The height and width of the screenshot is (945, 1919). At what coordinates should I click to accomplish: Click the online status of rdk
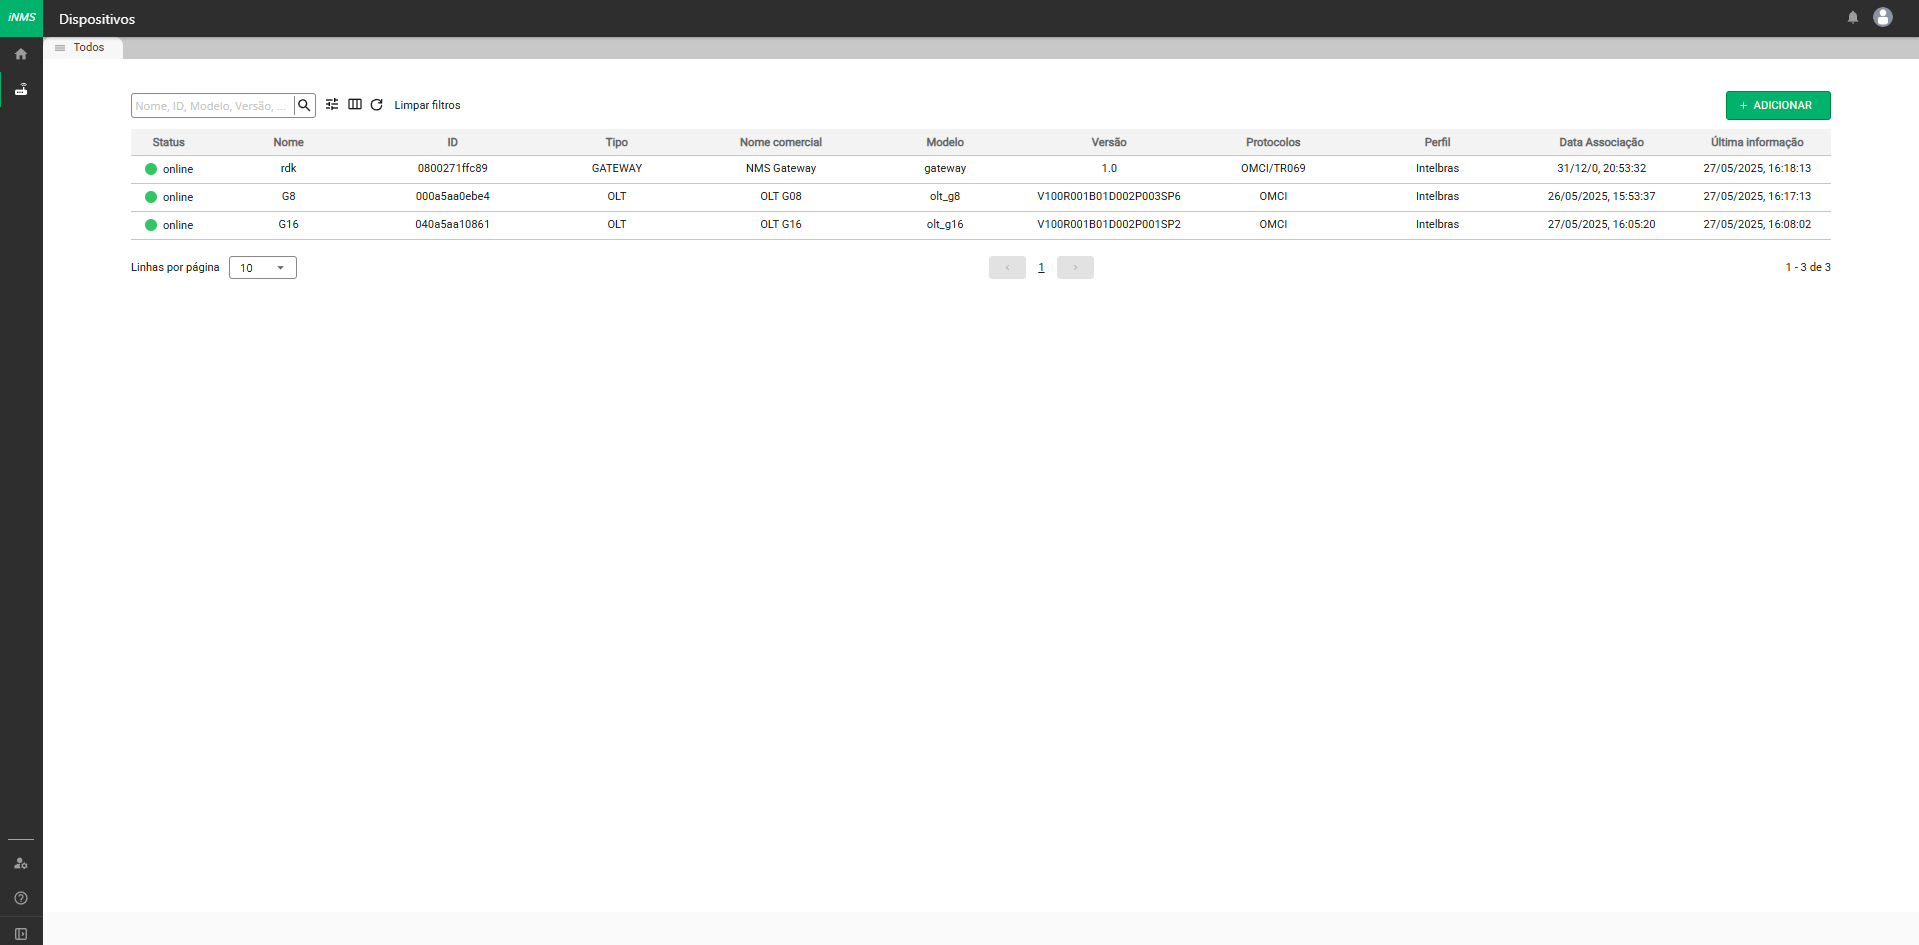pos(169,169)
